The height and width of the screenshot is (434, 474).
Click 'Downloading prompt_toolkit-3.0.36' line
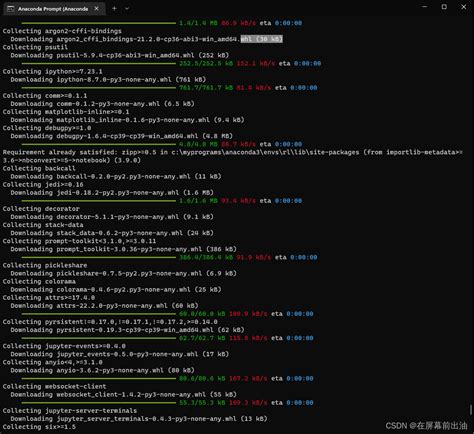(x=124, y=249)
